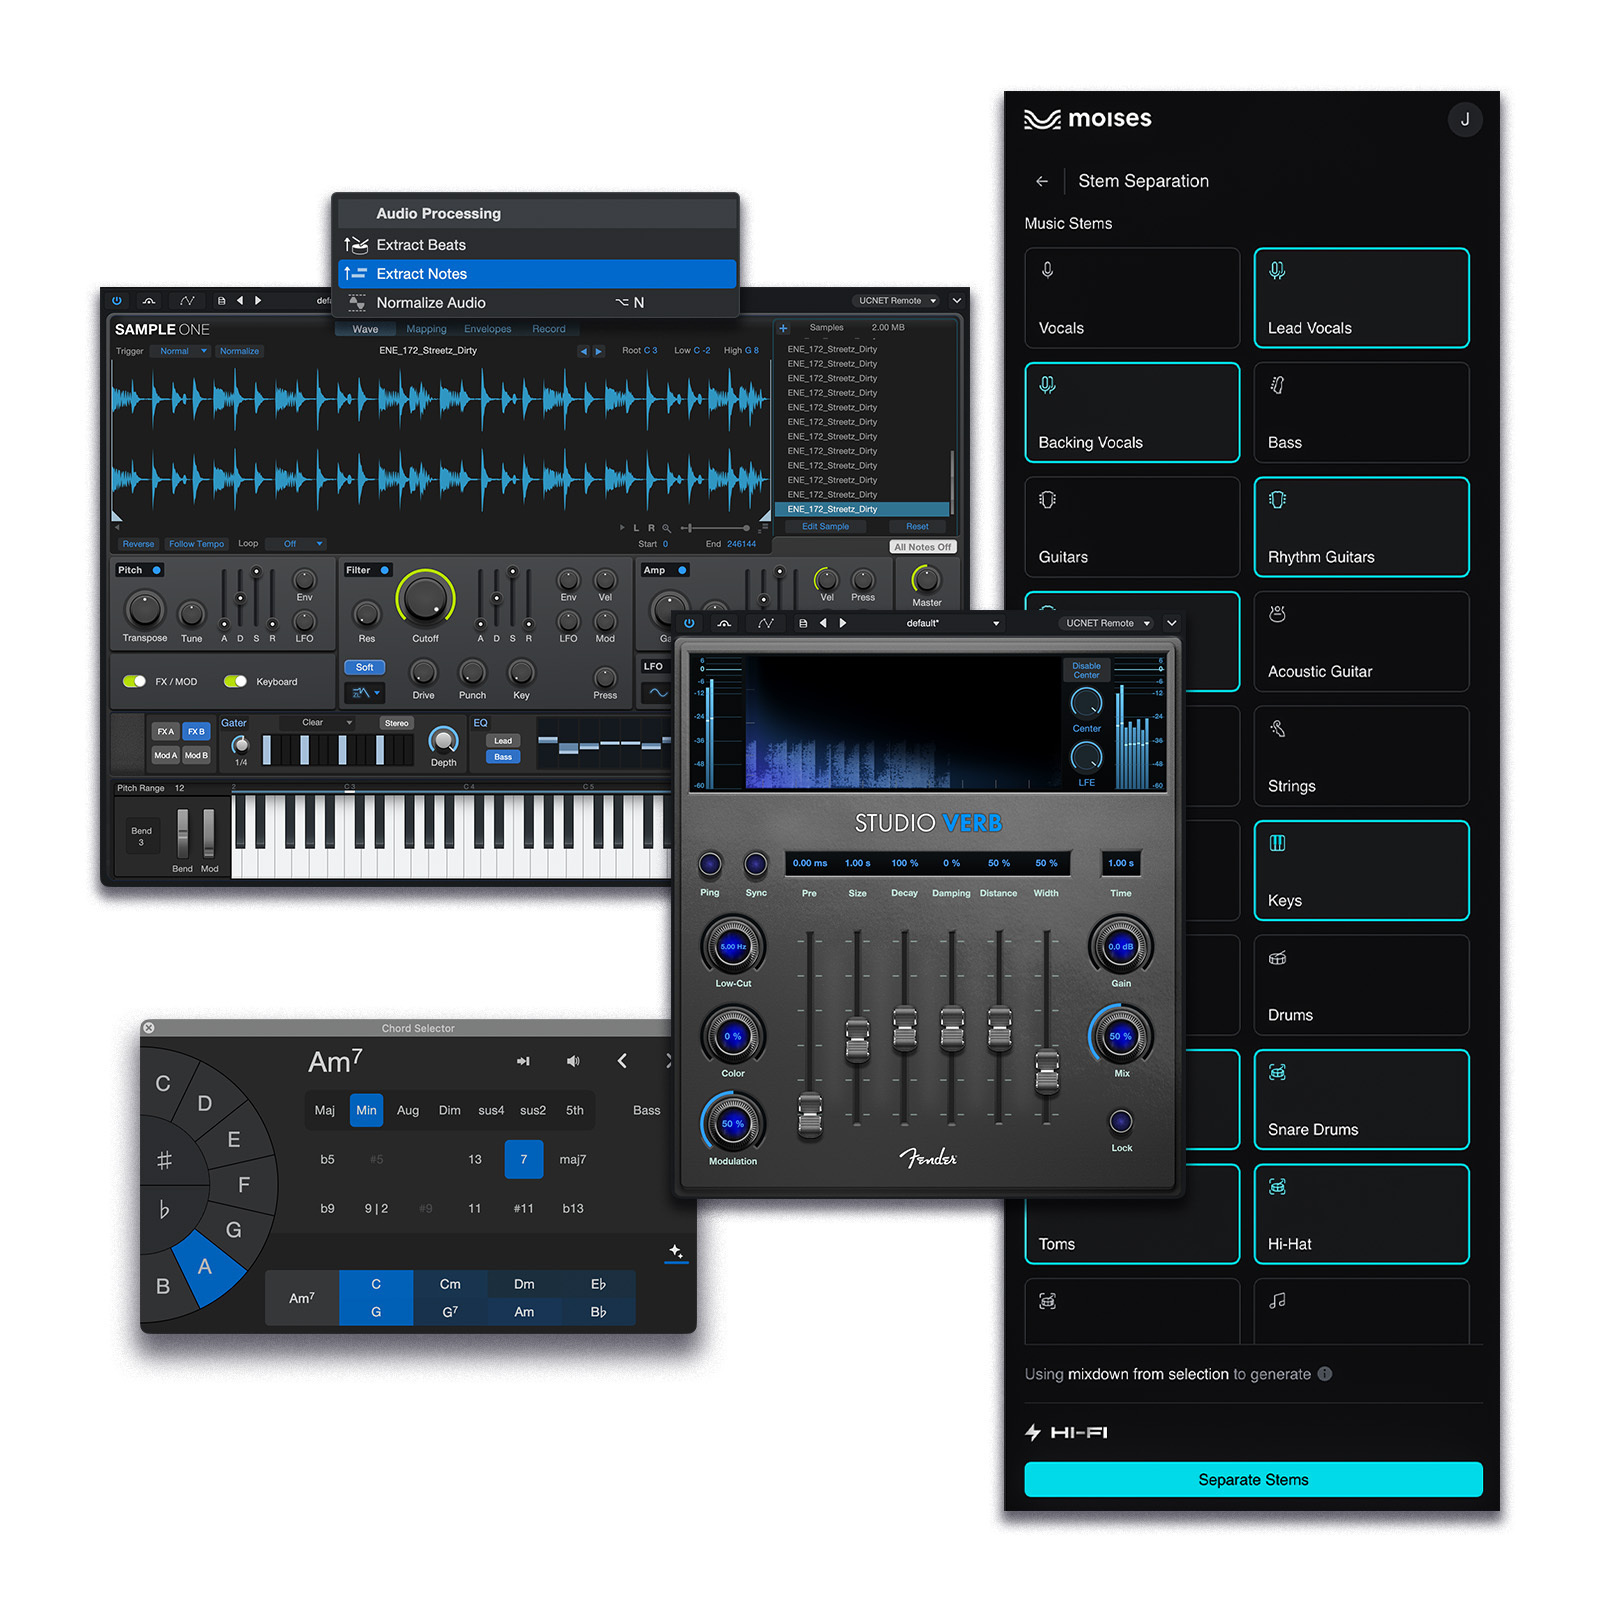The width and height of the screenshot is (1600, 1600).
Task: Choose Normalize Audio menu item
Action: point(537,303)
